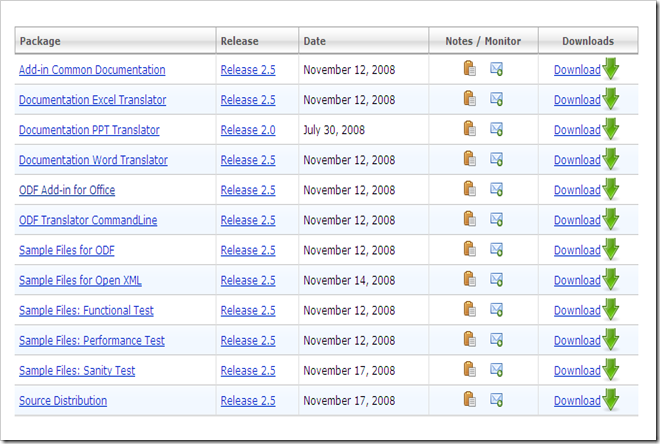The image size is (660, 444).
Task: Open Release 2.5 link for ODF Translator CommandLine
Action: pos(248,221)
